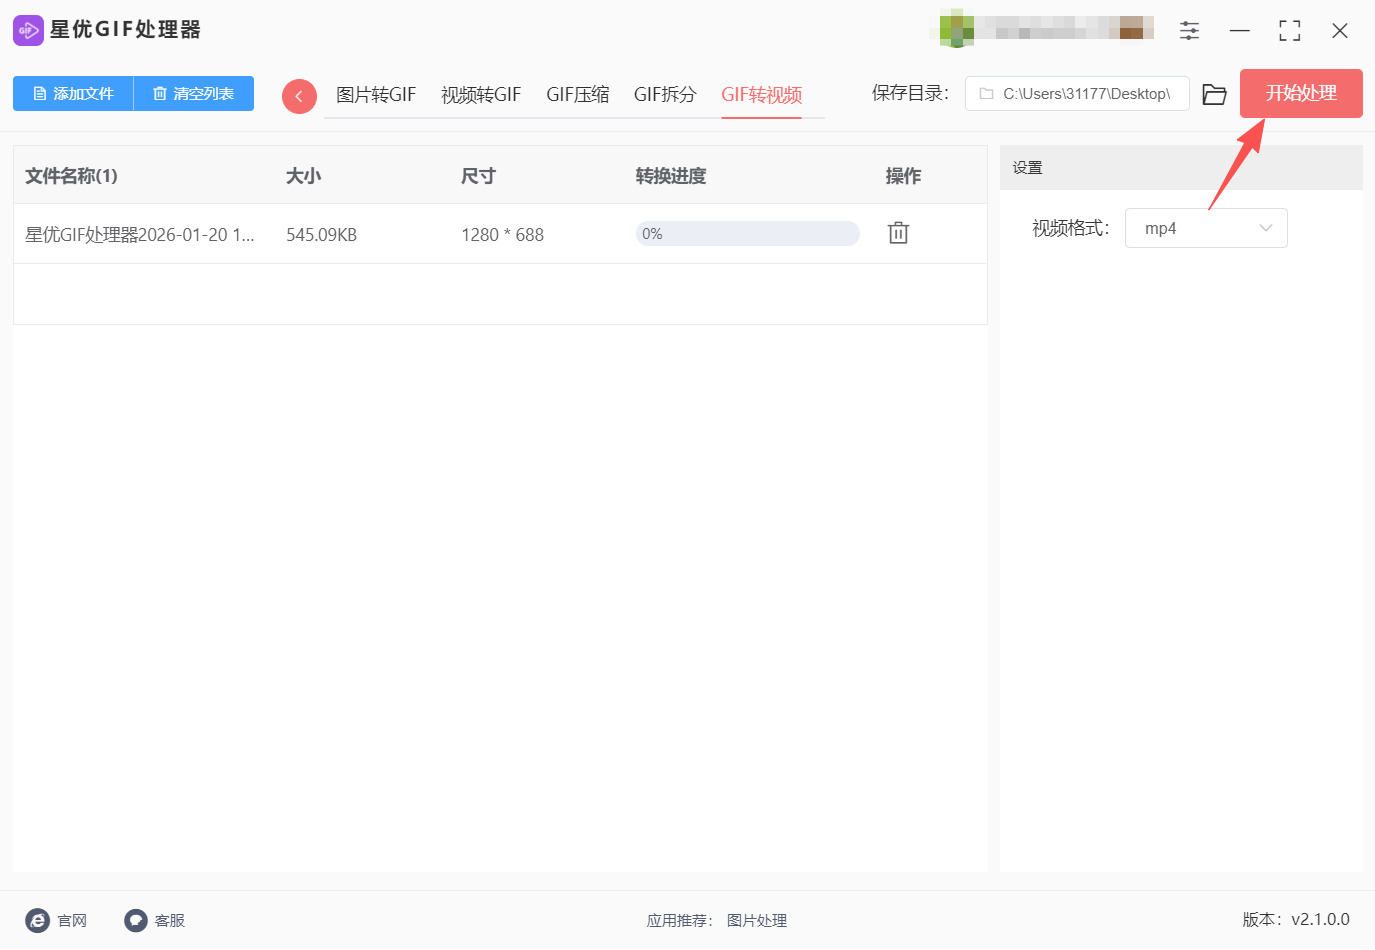The width and height of the screenshot is (1375, 950).
Task: Open the GIF压缩 tab
Action: click(578, 94)
